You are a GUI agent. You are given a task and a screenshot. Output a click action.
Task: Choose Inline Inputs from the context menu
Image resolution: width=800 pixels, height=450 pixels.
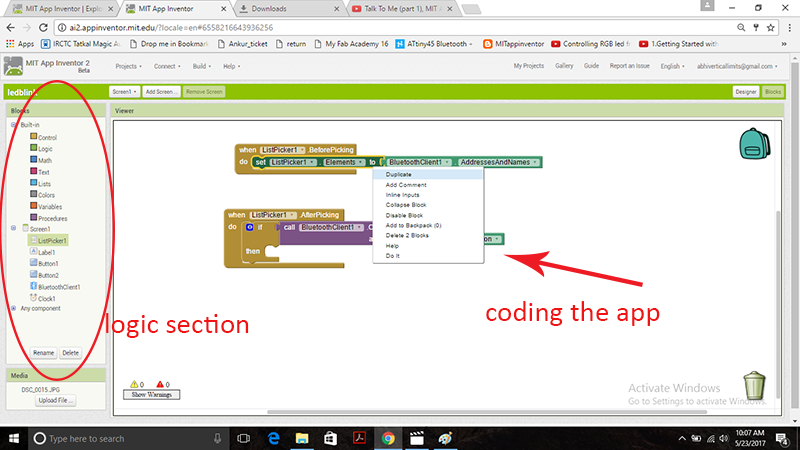[428, 195]
